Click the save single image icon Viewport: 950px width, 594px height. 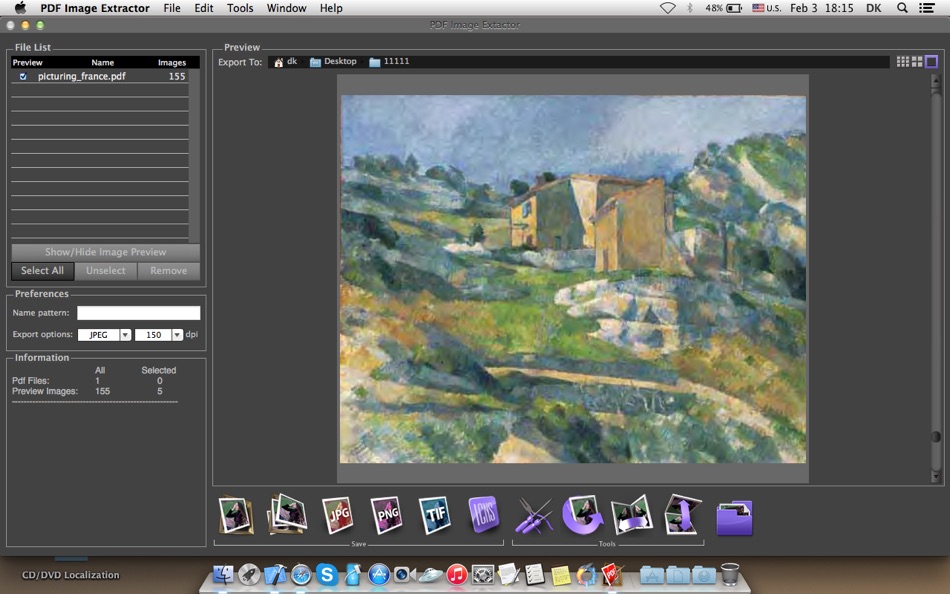236,515
